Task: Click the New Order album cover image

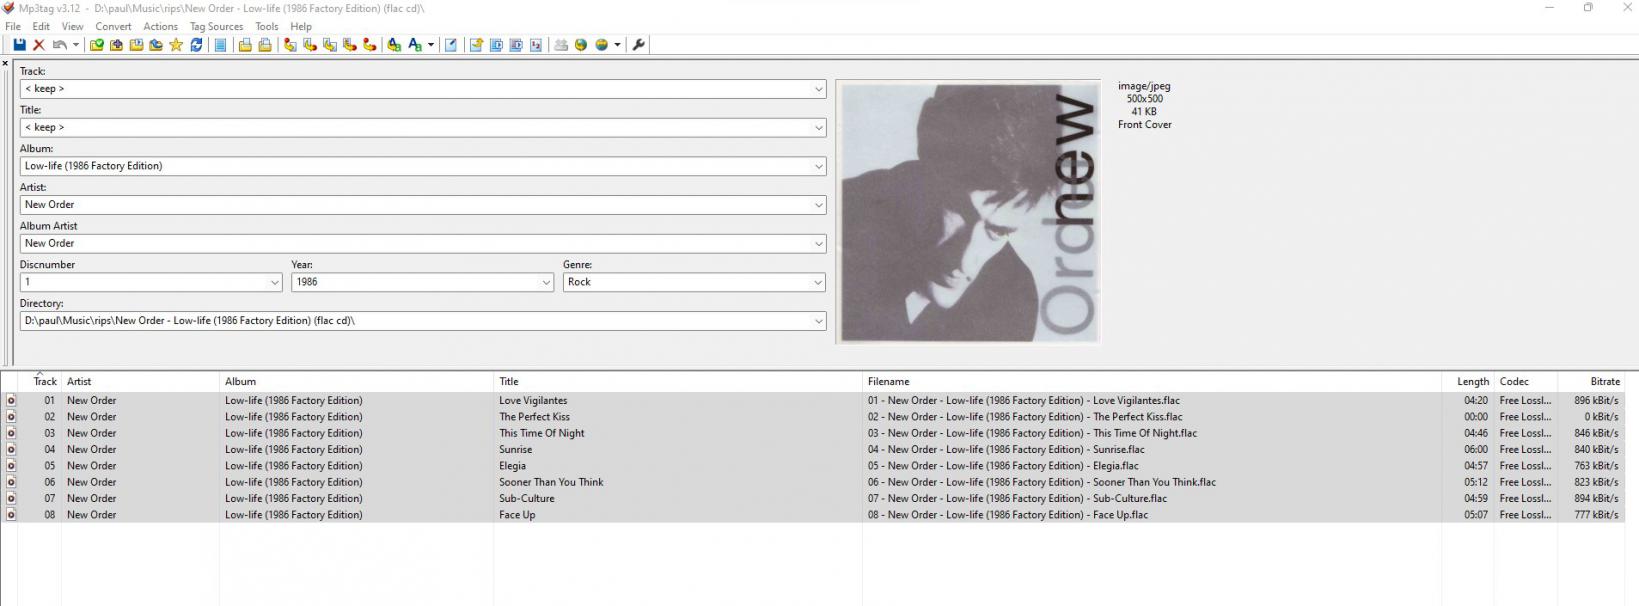Action: click(x=968, y=212)
